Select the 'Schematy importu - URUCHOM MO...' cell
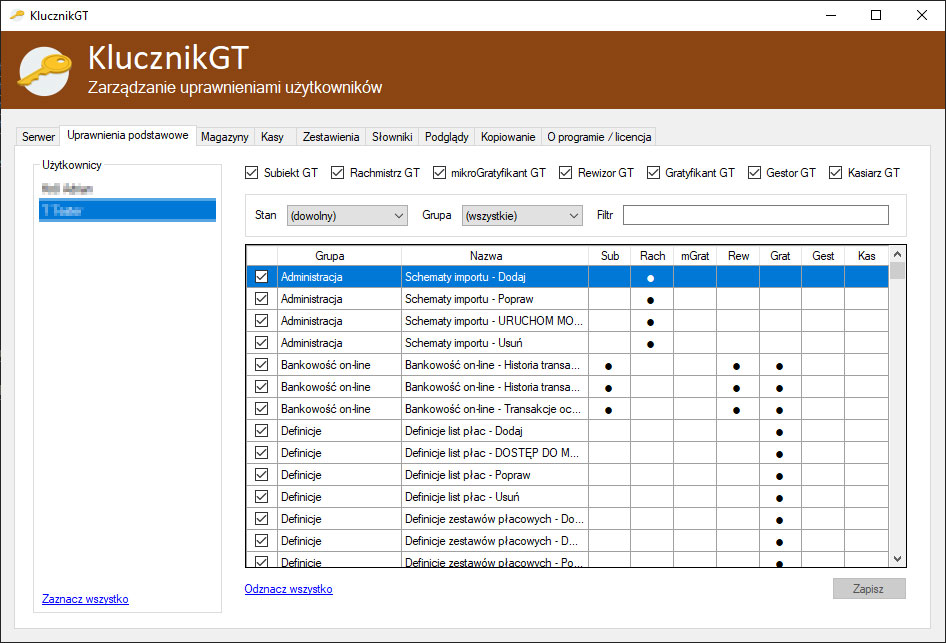Viewport: 946px width, 643px height. click(x=495, y=321)
